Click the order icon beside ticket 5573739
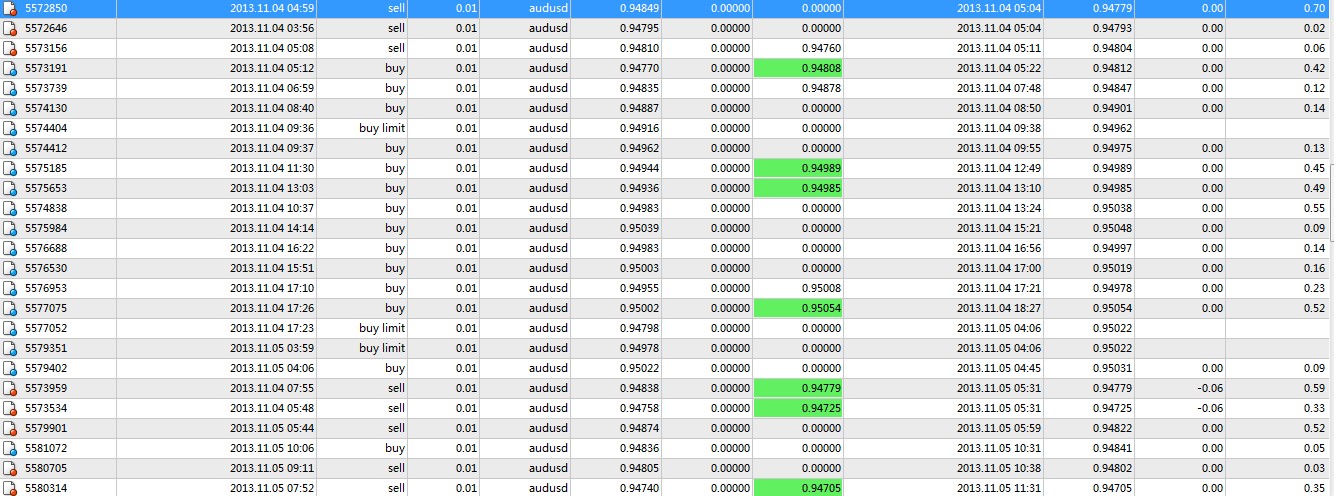 pyautogui.click(x=10, y=89)
